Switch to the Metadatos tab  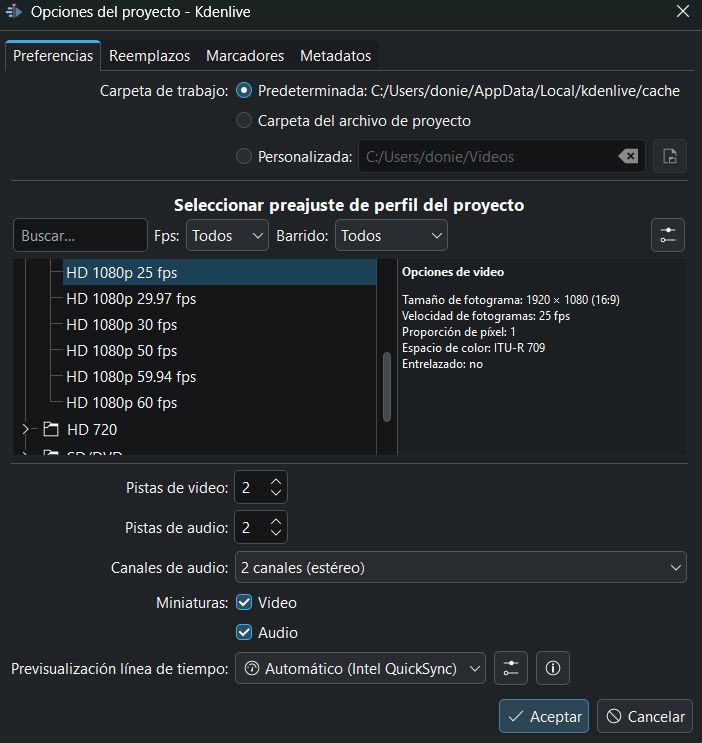point(336,56)
